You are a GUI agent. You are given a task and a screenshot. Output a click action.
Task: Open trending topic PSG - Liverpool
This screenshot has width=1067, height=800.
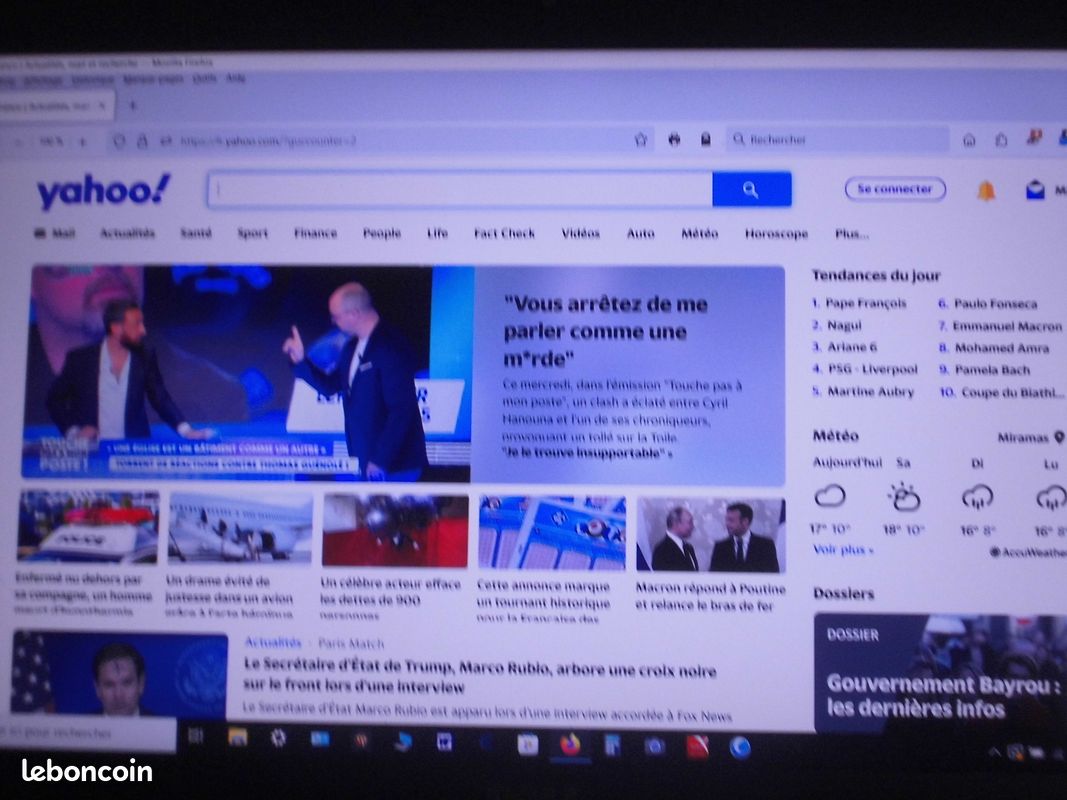click(x=872, y=369)
